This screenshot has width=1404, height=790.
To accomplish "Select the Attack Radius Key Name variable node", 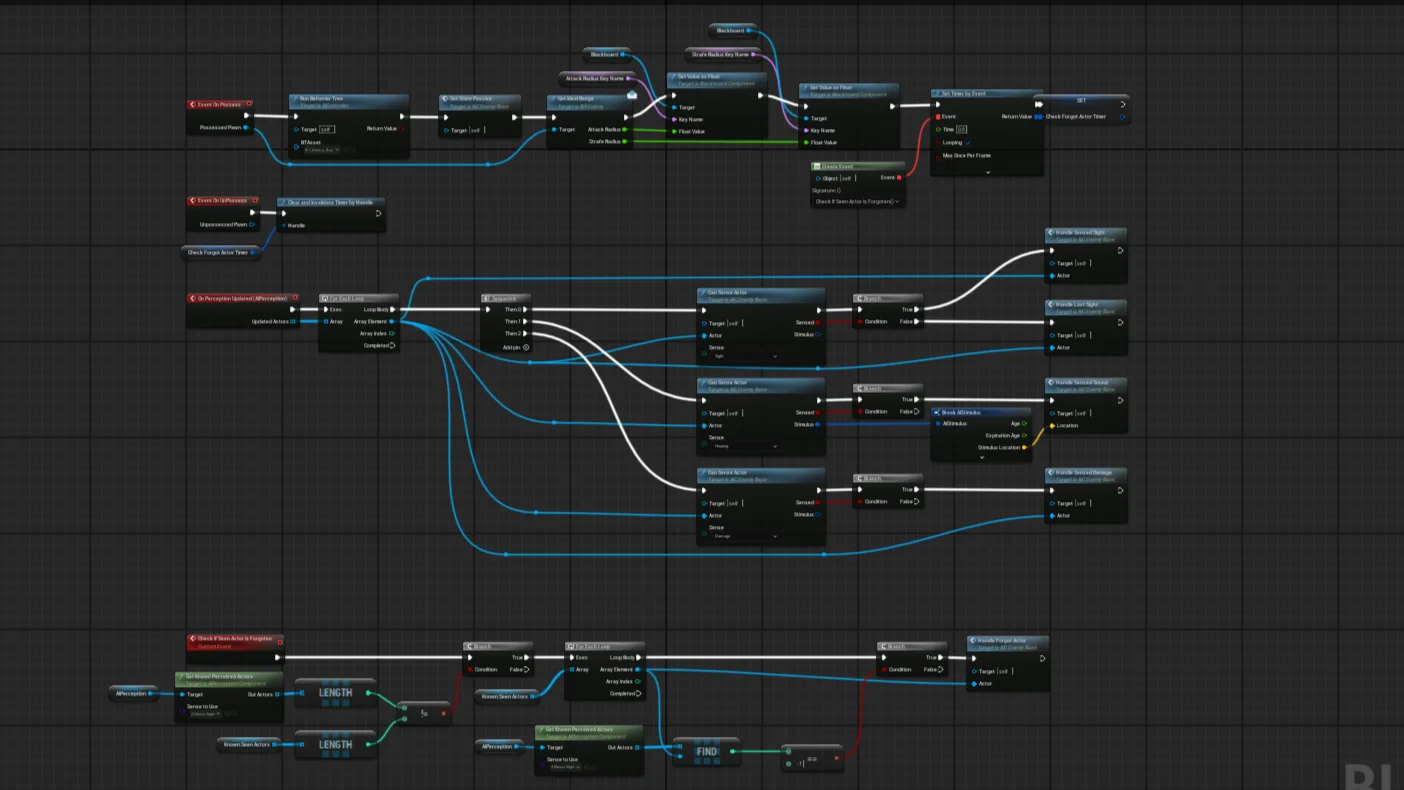I will click(x=598, y=78).
